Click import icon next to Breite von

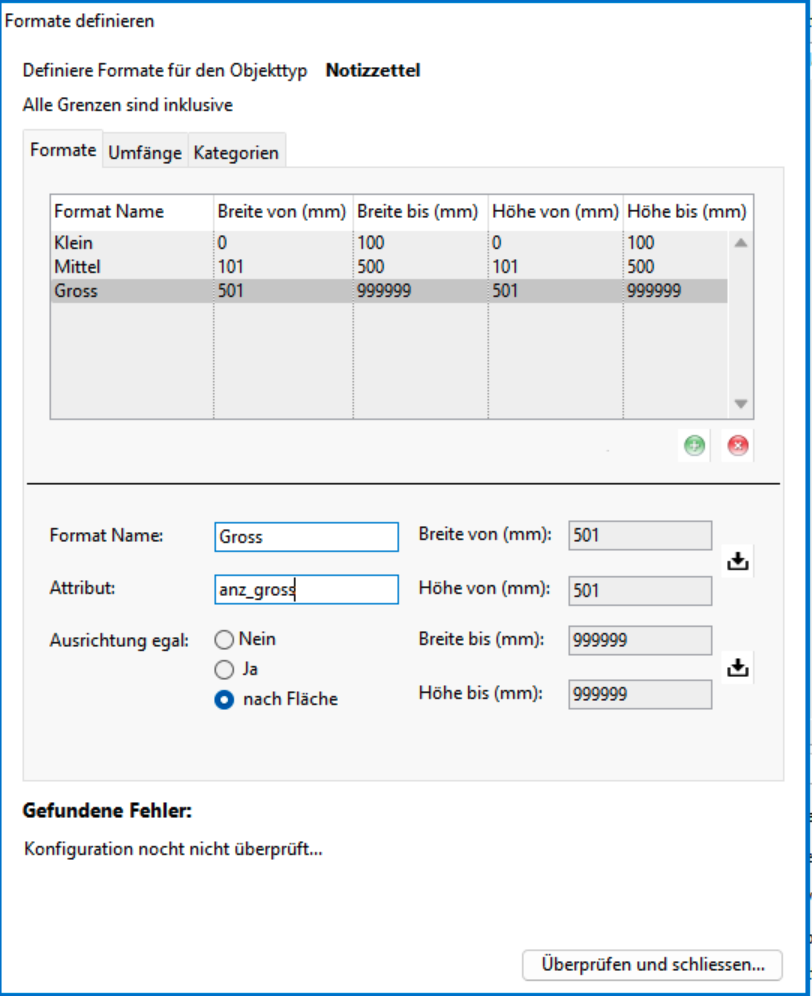(737, 562)
